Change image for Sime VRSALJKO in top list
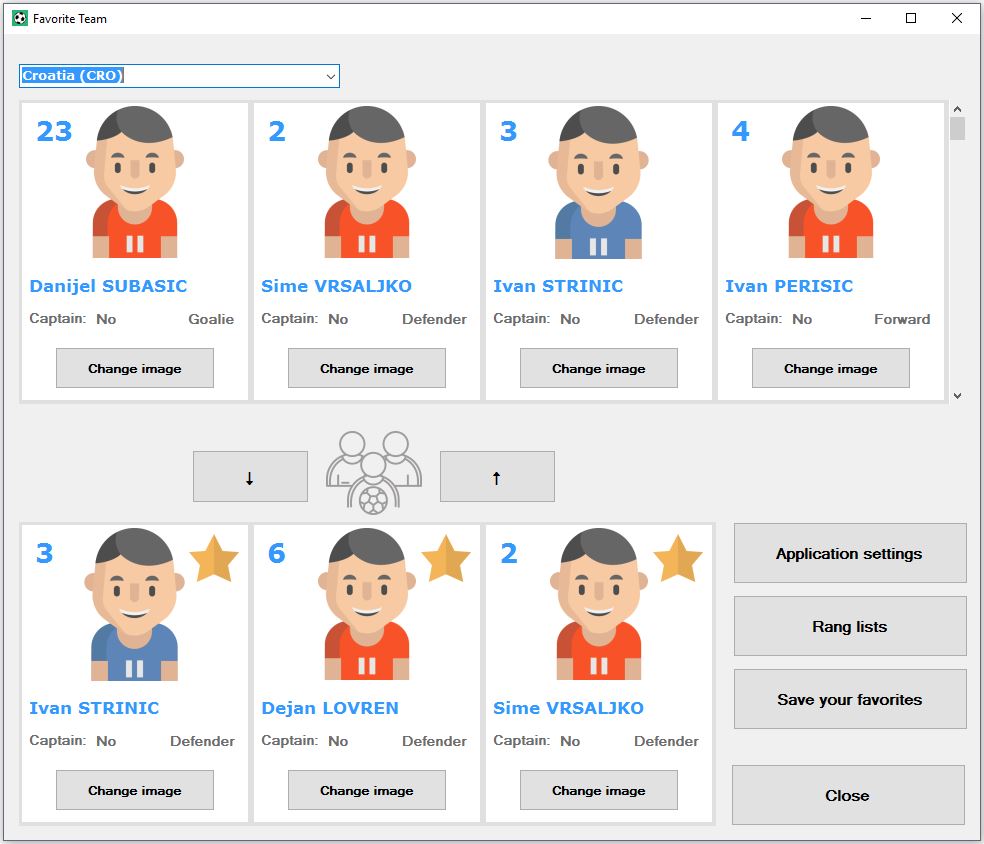Image resolution: width=984 pixels, height=844 pixels. pos(367,368)
